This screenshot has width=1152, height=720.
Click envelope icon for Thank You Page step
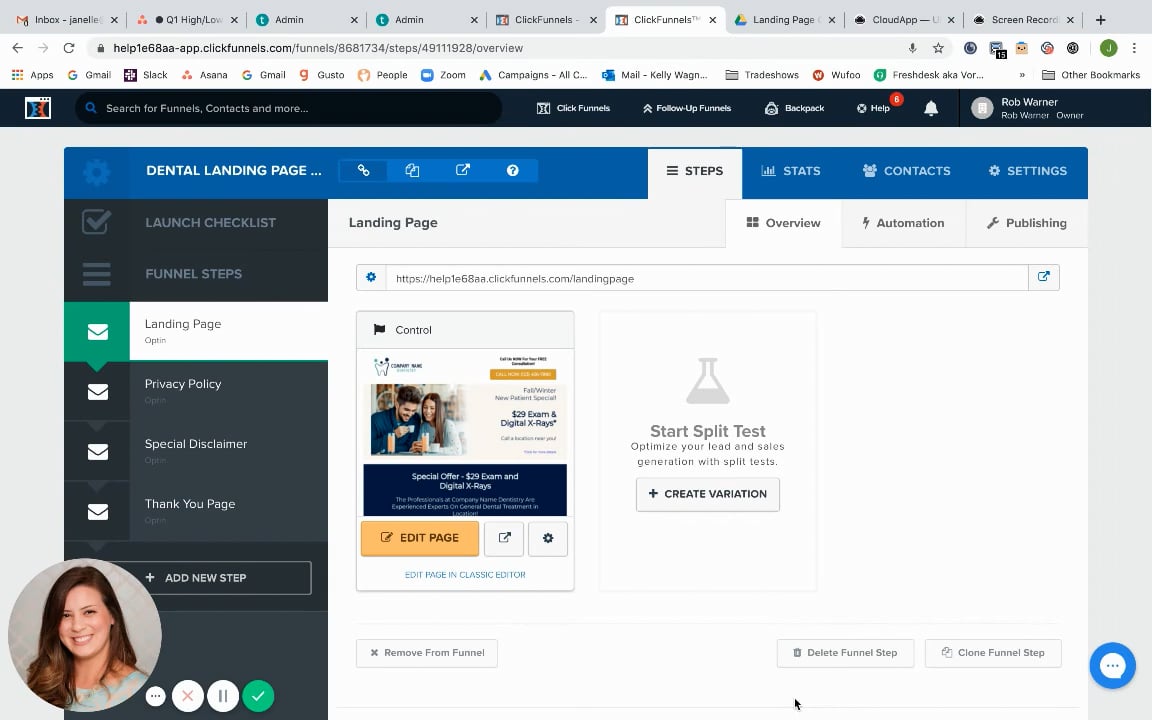pyautogui.click(x=97, y=511)
